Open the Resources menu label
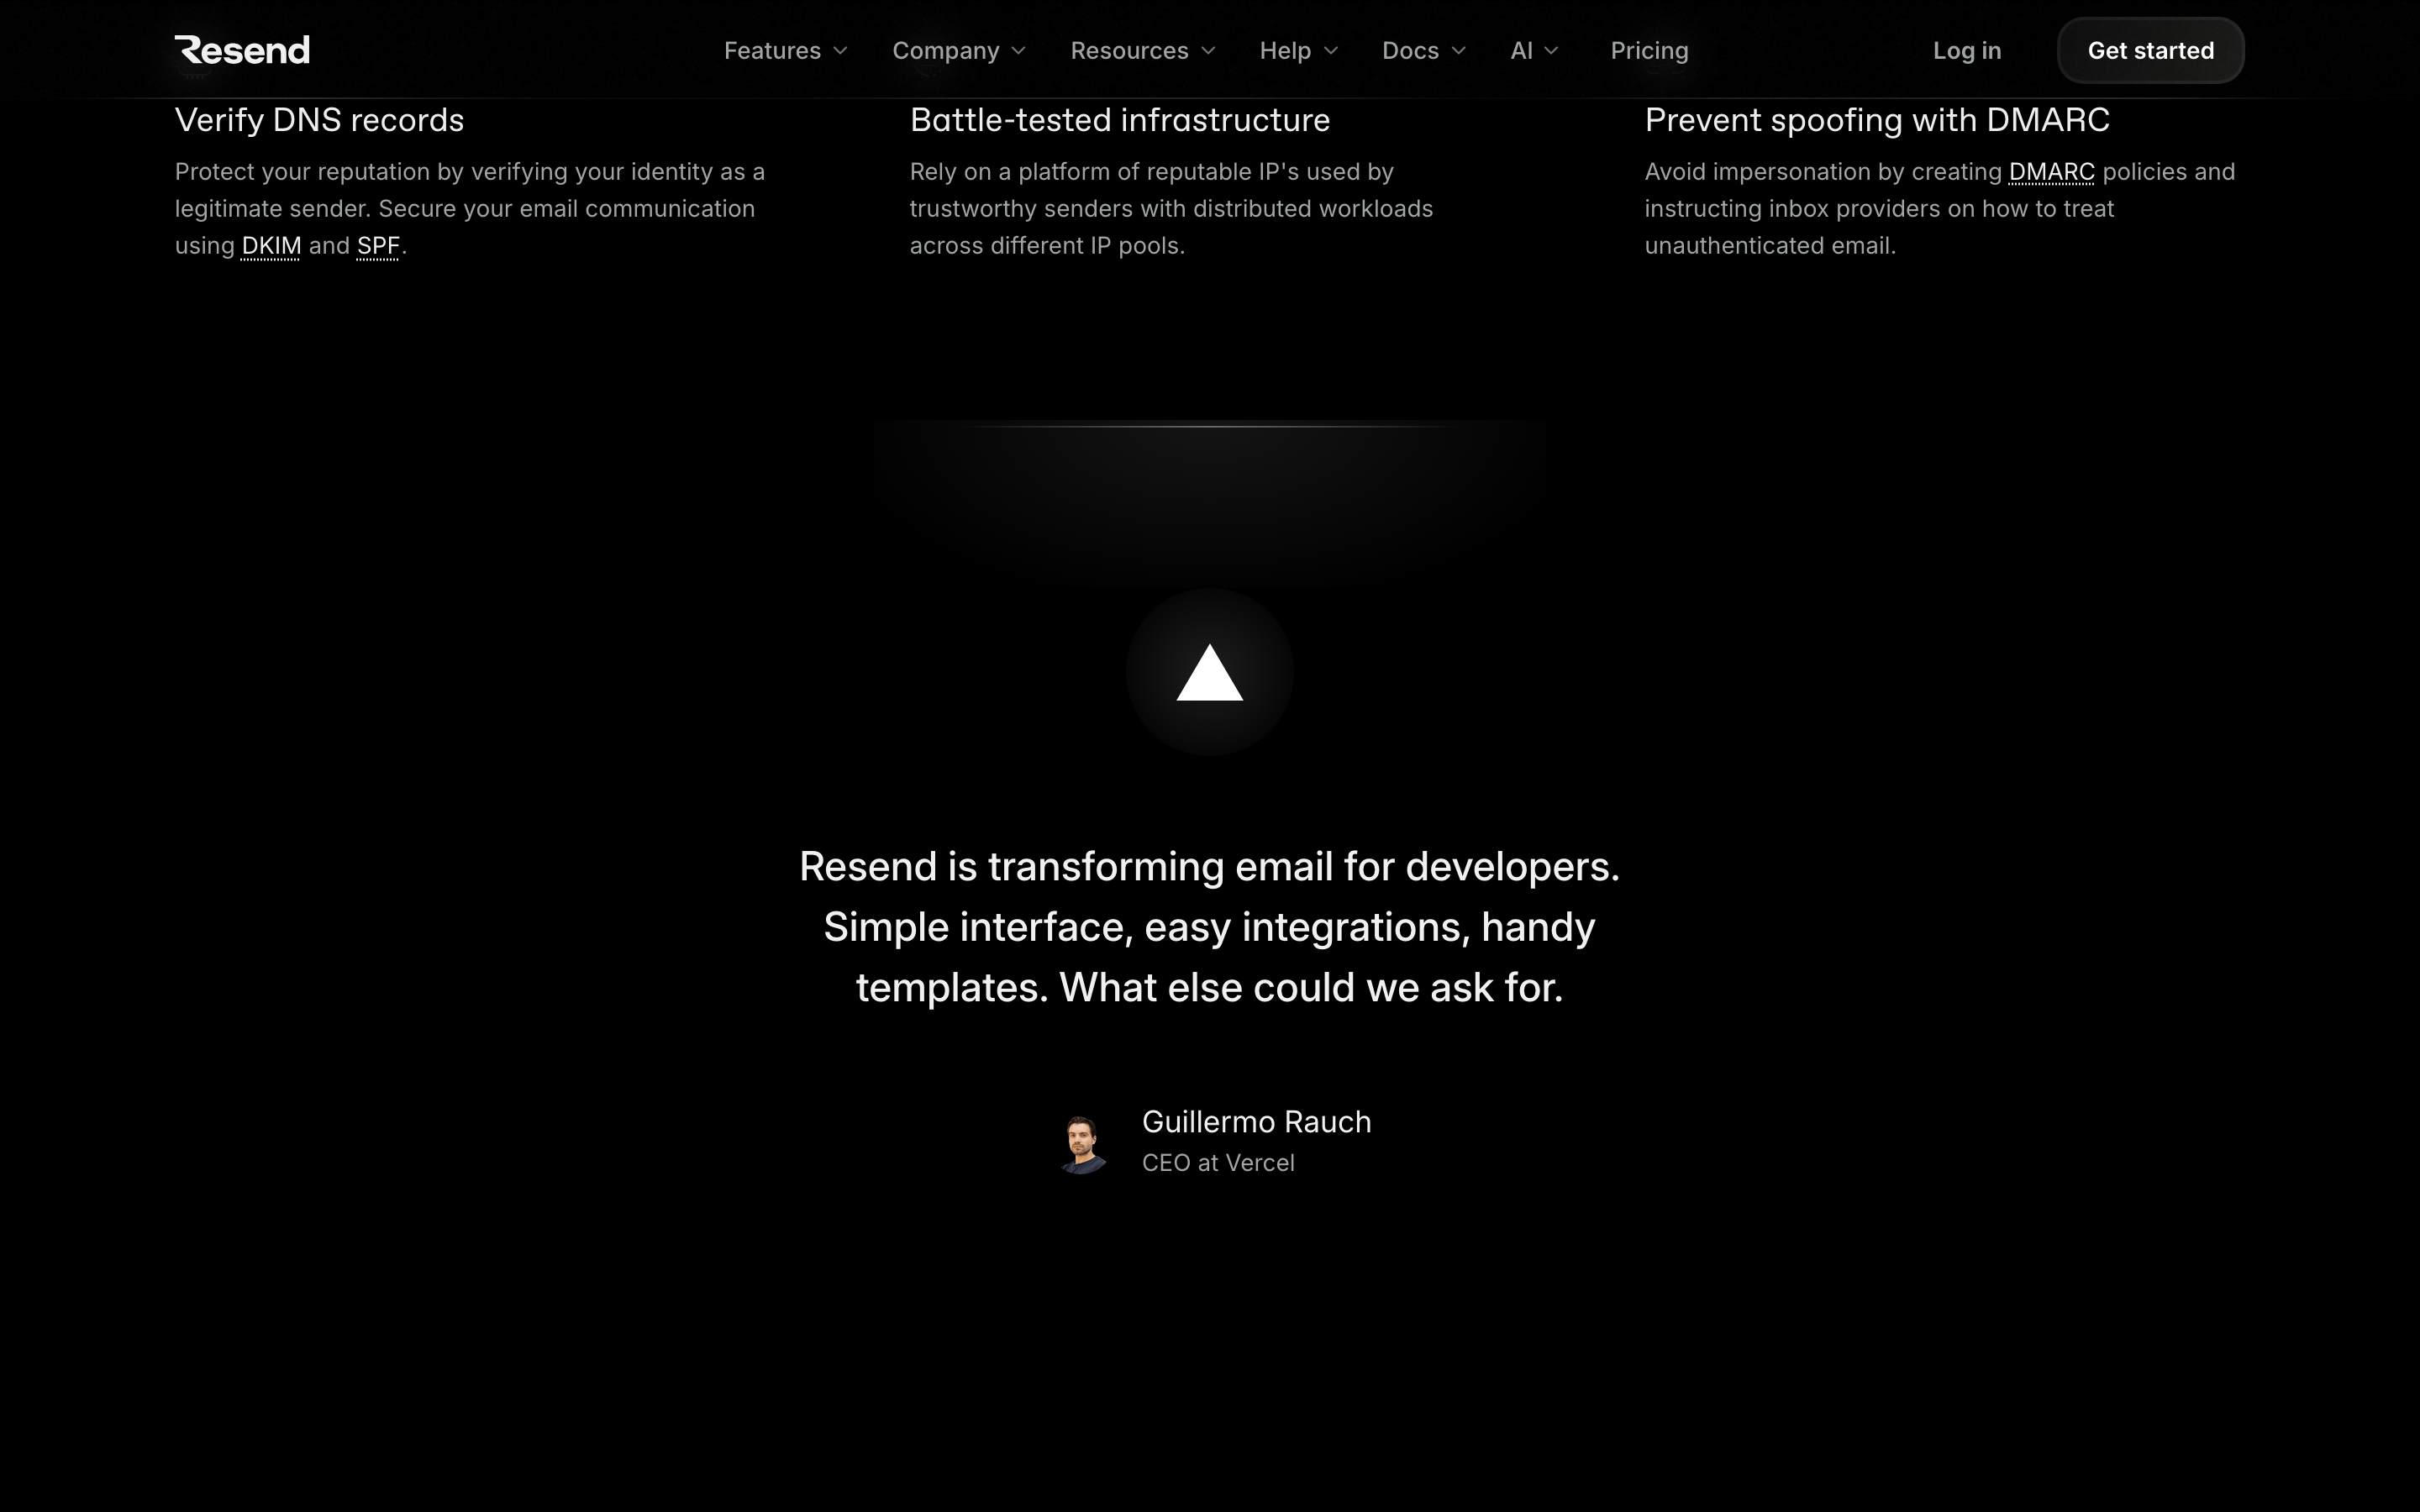 click(x=1129, y=51)
